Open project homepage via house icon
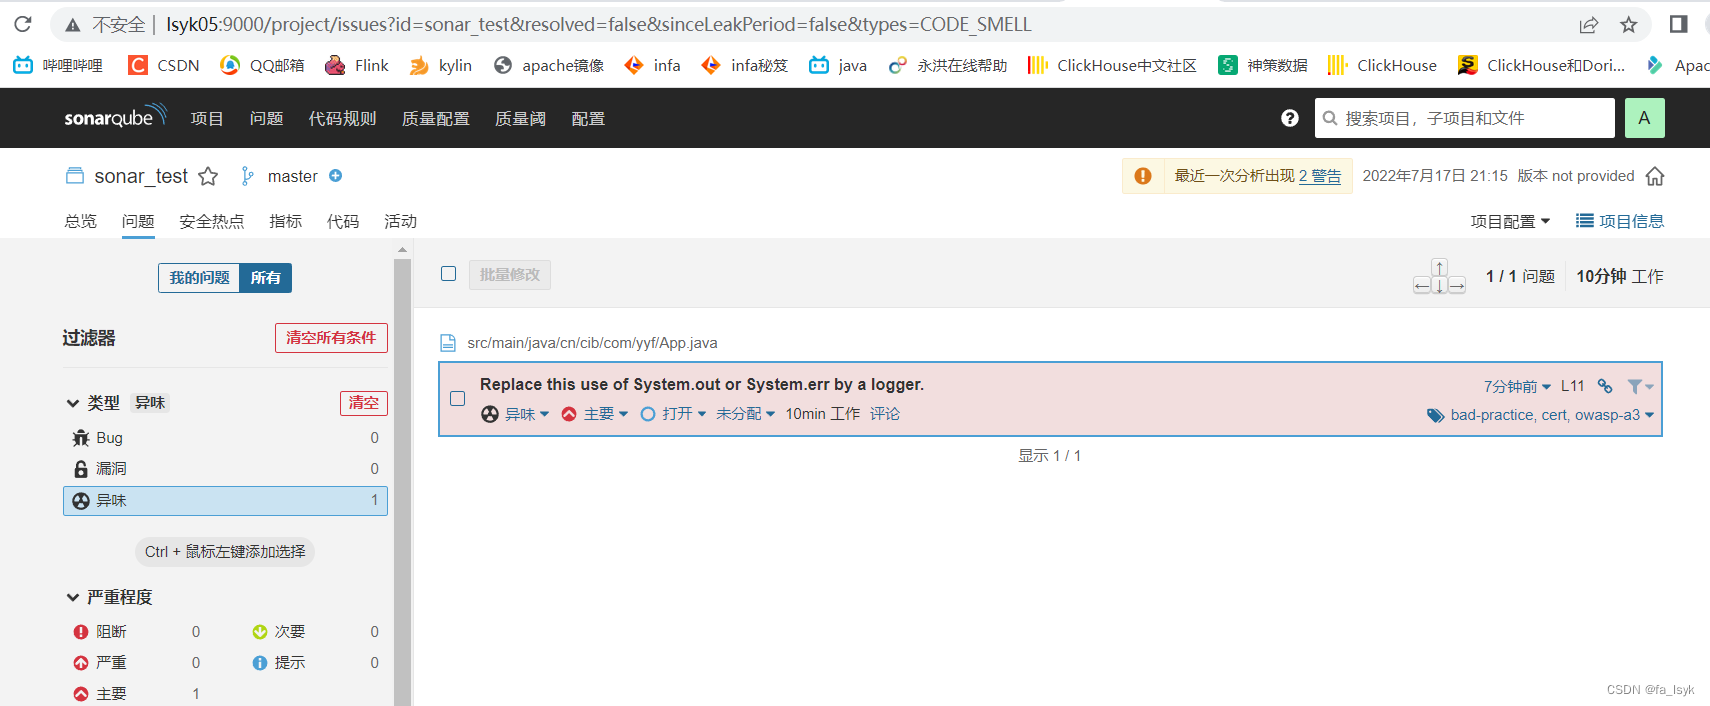Screen dimensions: 1710x706 point(1655,176)
